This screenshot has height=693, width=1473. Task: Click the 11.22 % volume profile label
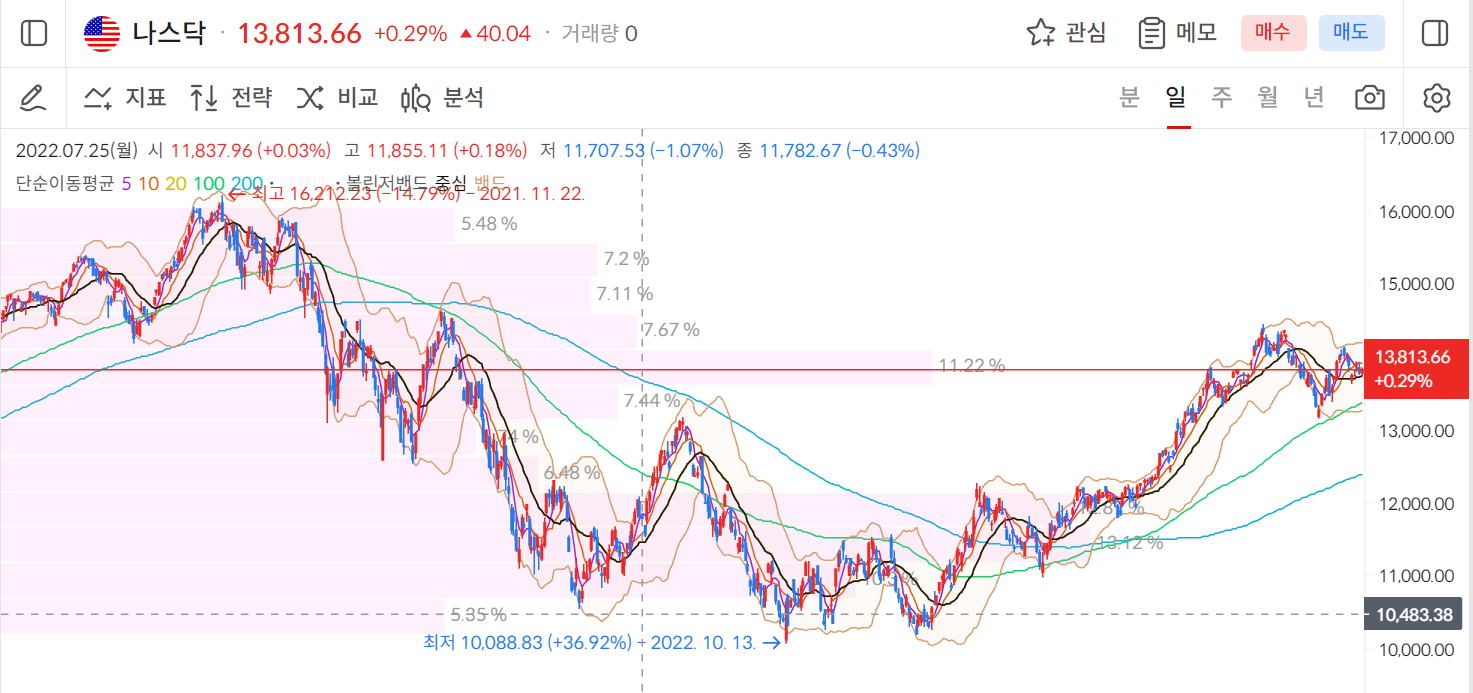(971, 366)
